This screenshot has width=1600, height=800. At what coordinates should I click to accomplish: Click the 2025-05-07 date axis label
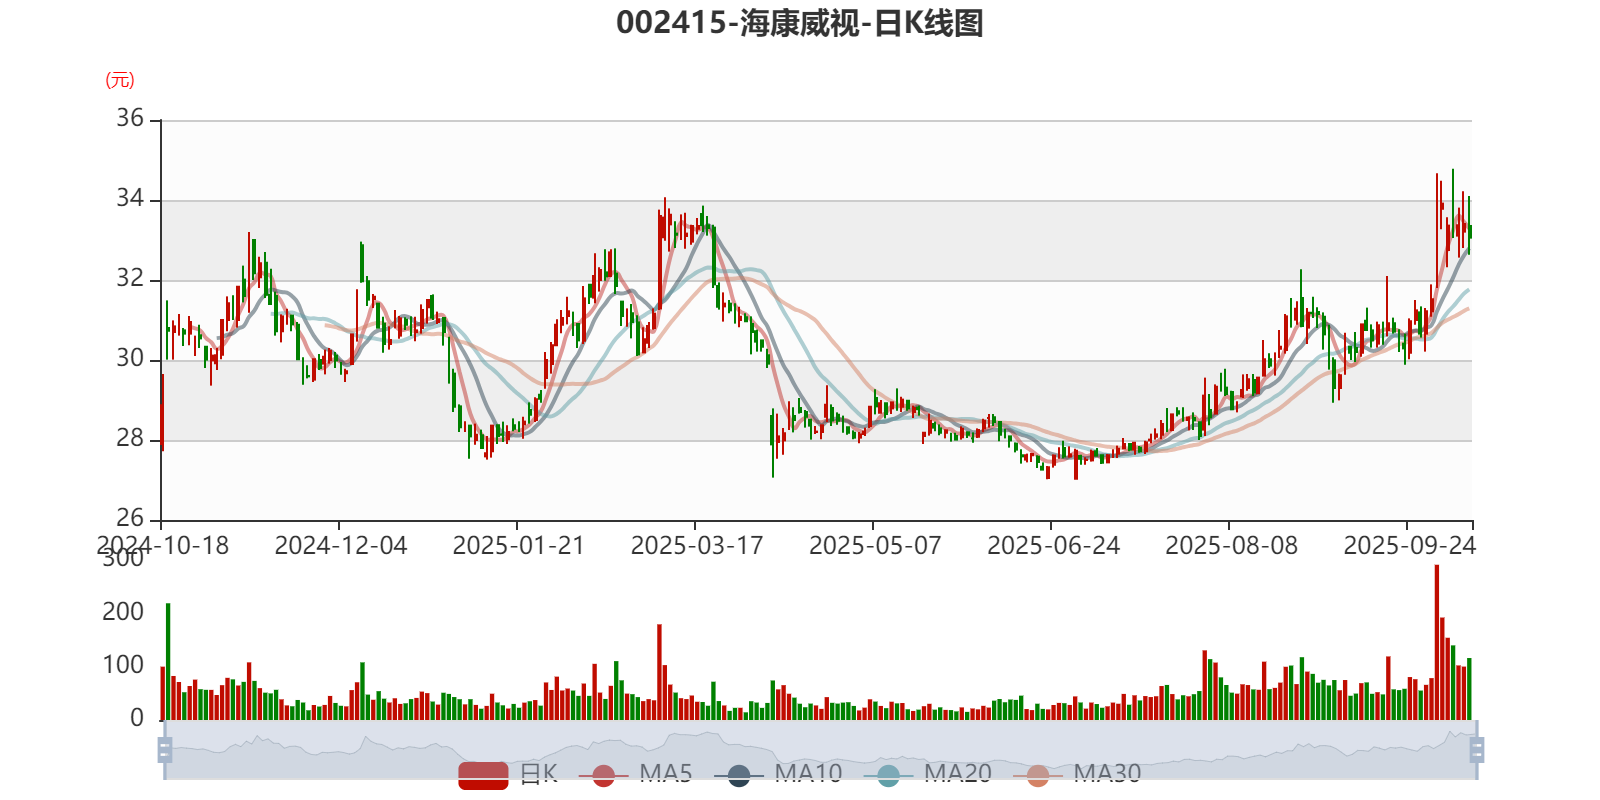tap(875, 546)
